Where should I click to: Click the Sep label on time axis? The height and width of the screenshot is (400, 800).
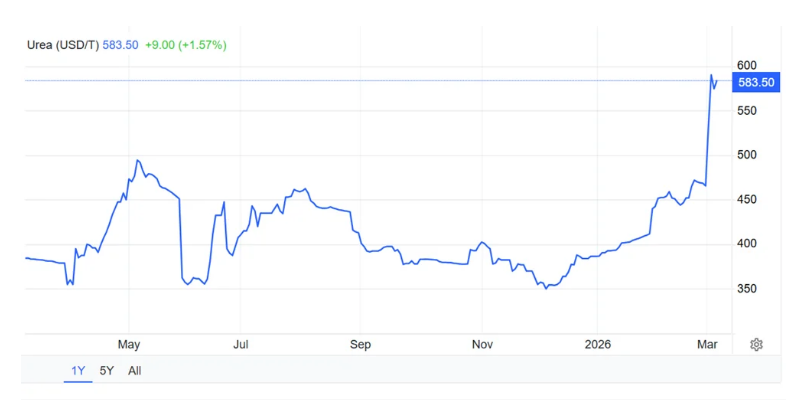(361, 345)
